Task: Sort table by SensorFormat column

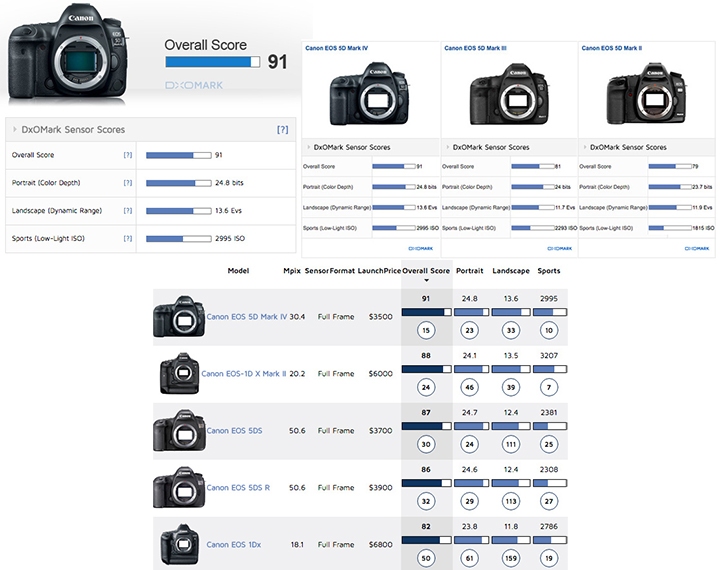Action: pos(330,271)
